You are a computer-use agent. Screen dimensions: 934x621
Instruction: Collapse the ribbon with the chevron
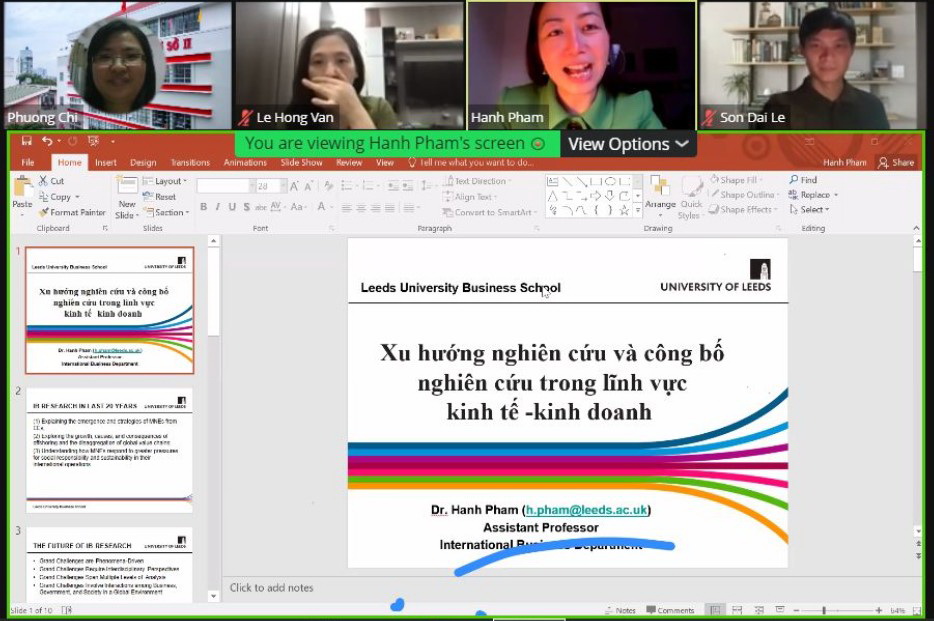pos(916,228)
